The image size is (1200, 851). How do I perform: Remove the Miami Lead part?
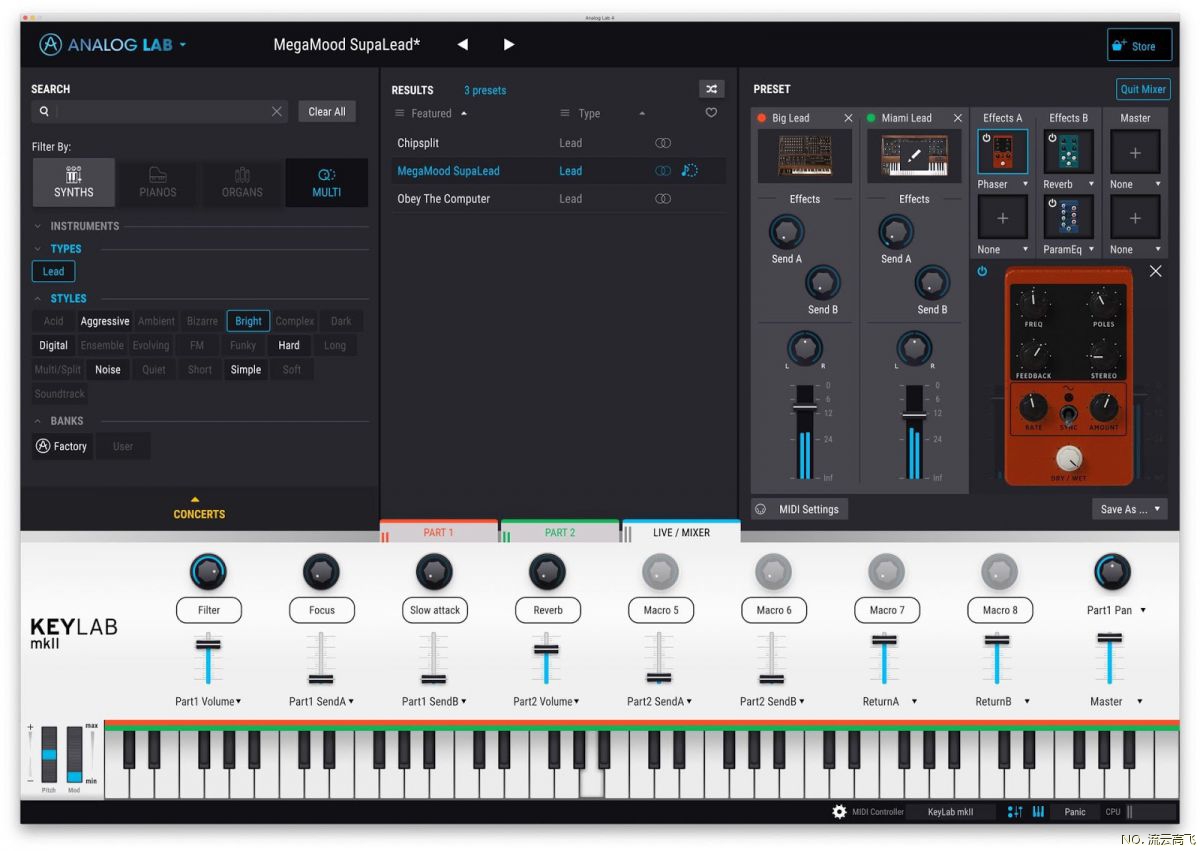pyautogui.click(x=957, y=118)
